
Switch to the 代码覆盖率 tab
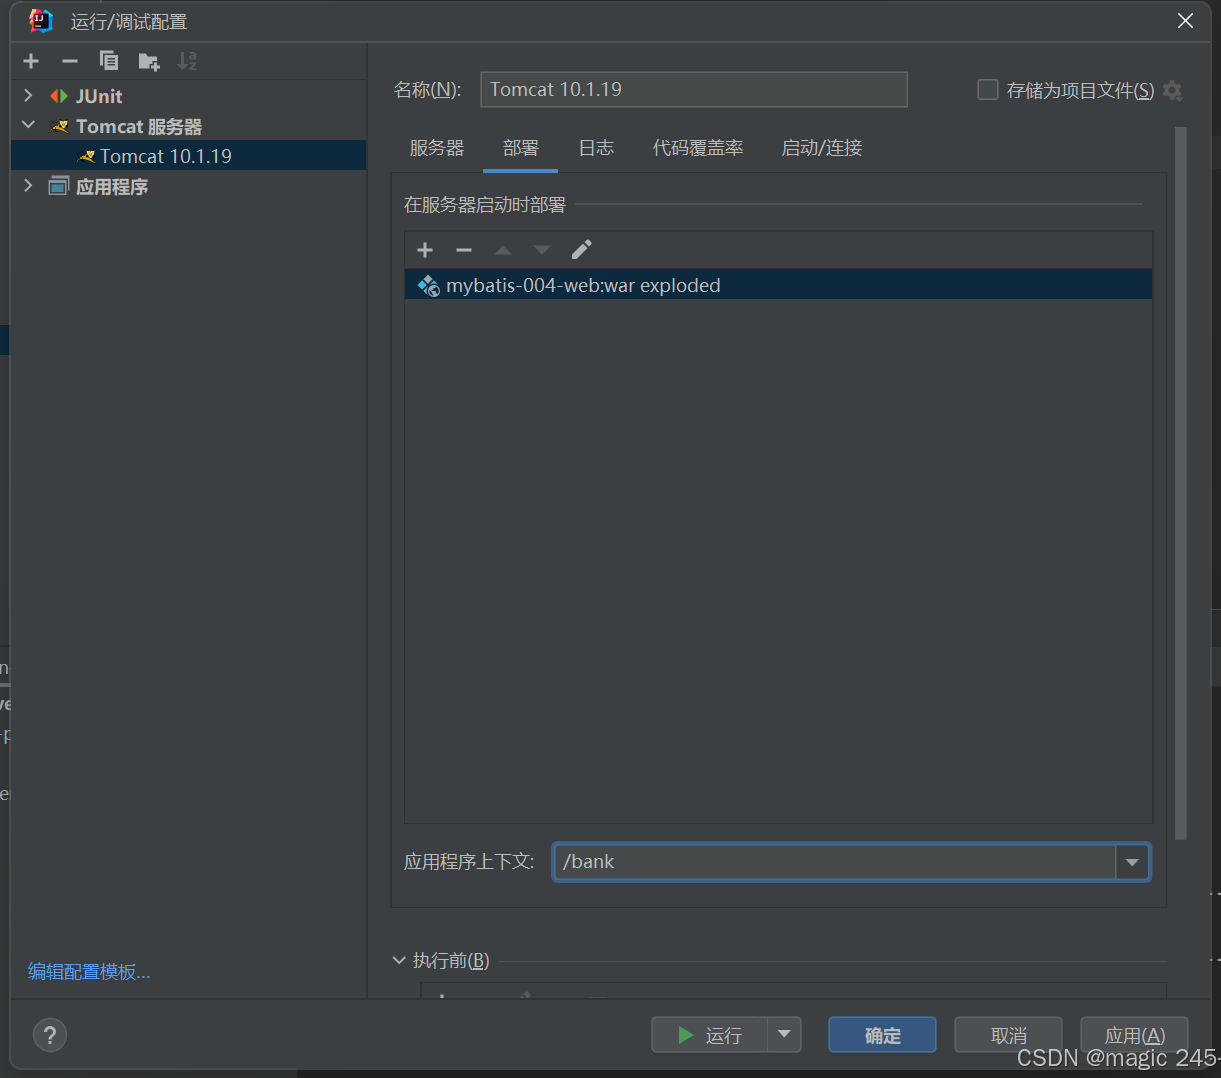click(x=698, y=148)
